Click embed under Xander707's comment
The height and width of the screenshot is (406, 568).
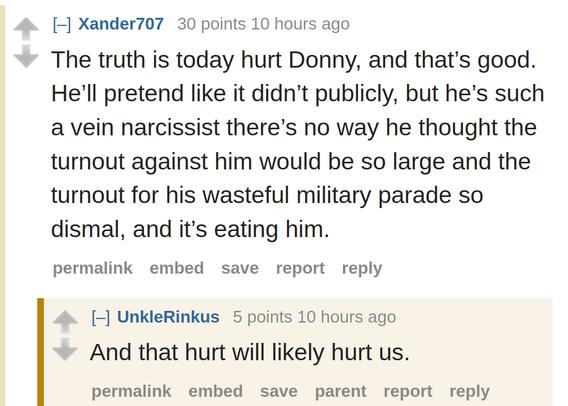pos(177,268)
